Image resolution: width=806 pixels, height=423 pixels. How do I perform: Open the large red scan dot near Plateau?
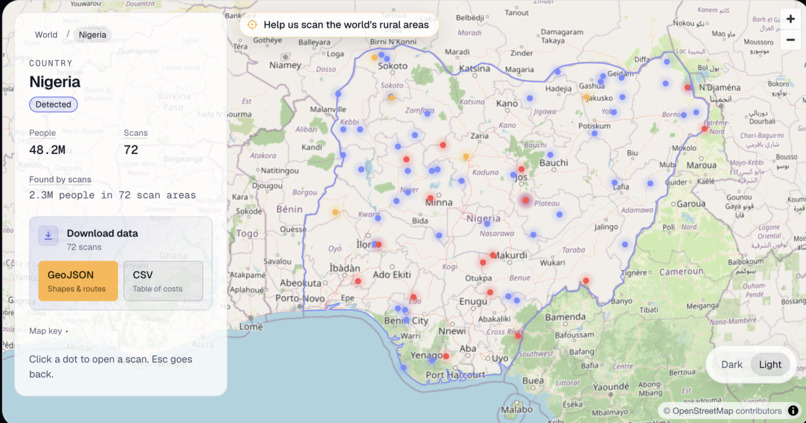[x=525, y=200]
